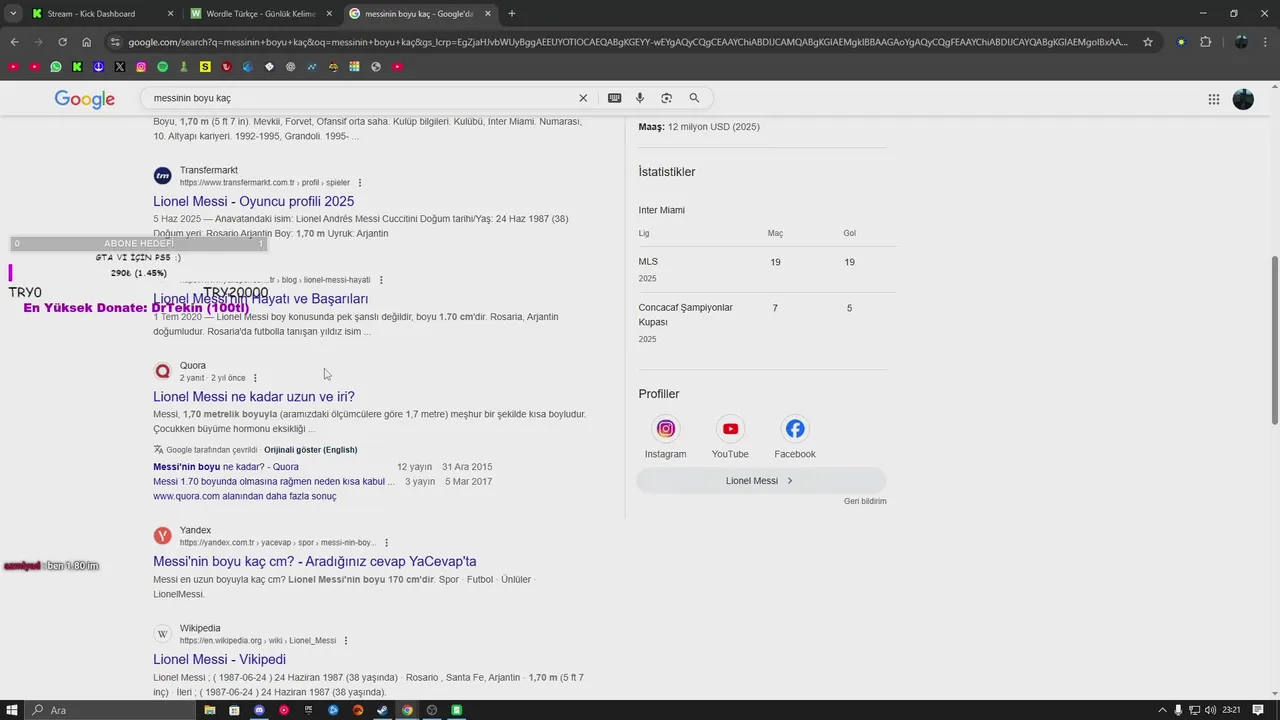Open Epic Games Launcher from taskbar

coord(309,710)
